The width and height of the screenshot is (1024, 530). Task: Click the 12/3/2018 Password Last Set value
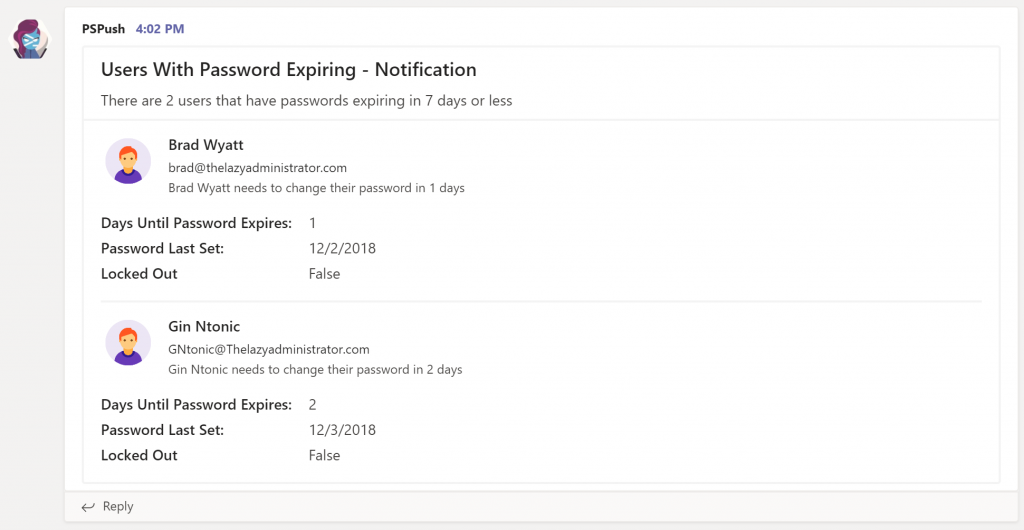(x=342, y=430)
